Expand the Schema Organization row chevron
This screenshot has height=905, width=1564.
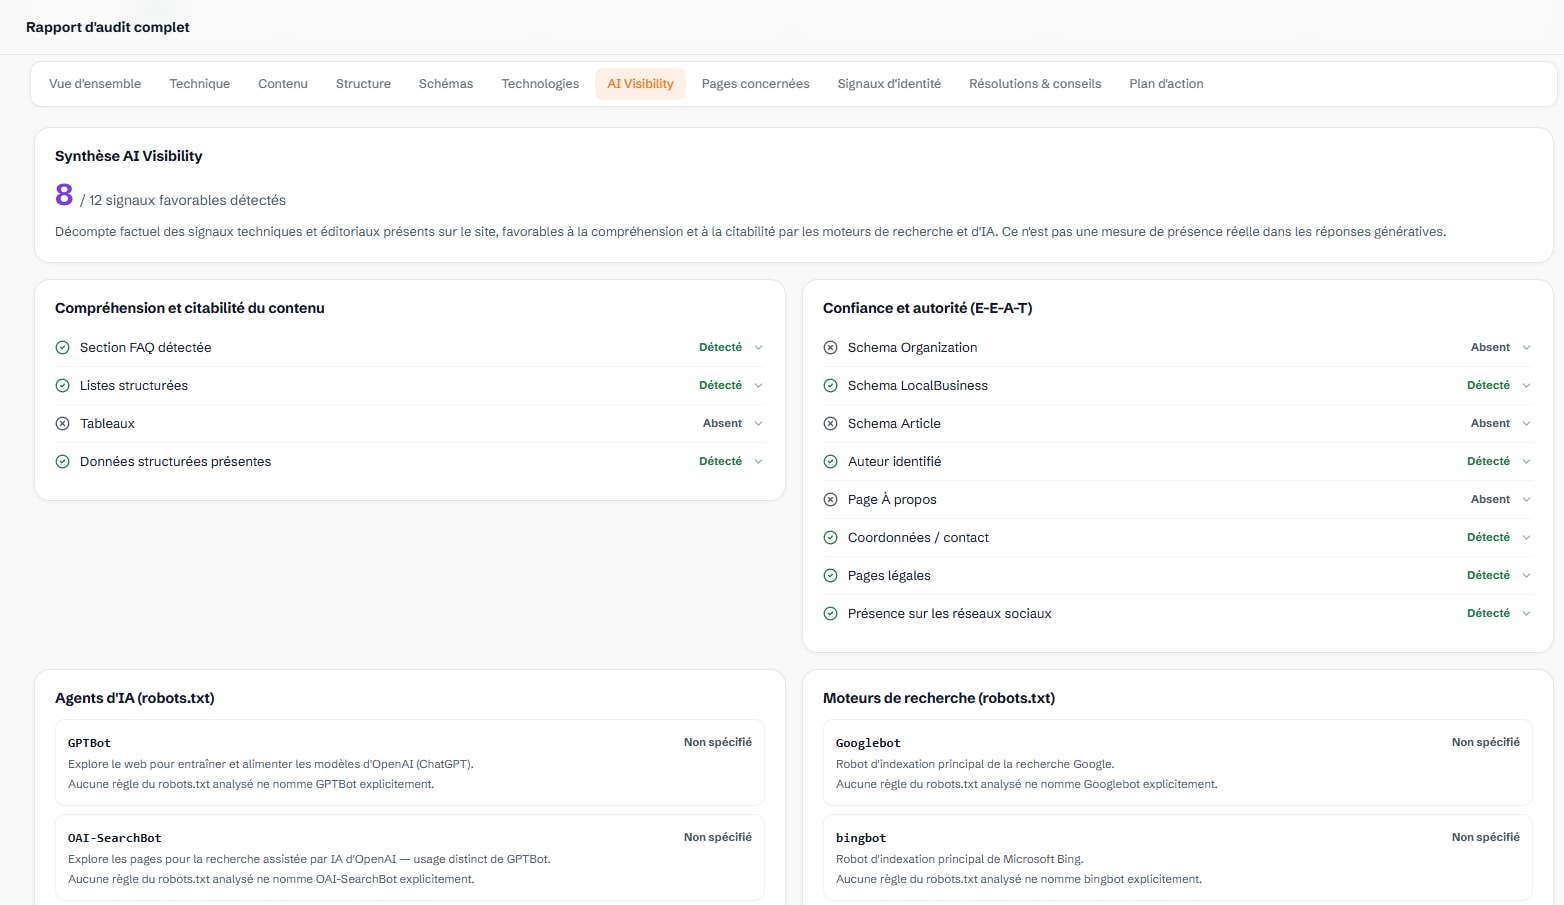1526,348
